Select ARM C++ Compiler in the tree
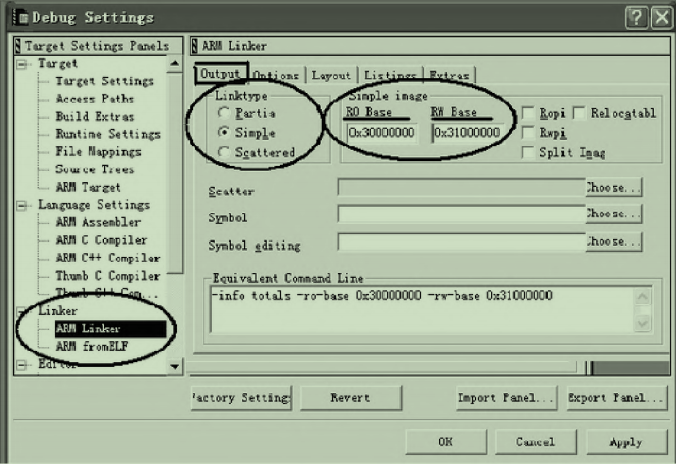The image size is (676, 464). click(108, 258)
